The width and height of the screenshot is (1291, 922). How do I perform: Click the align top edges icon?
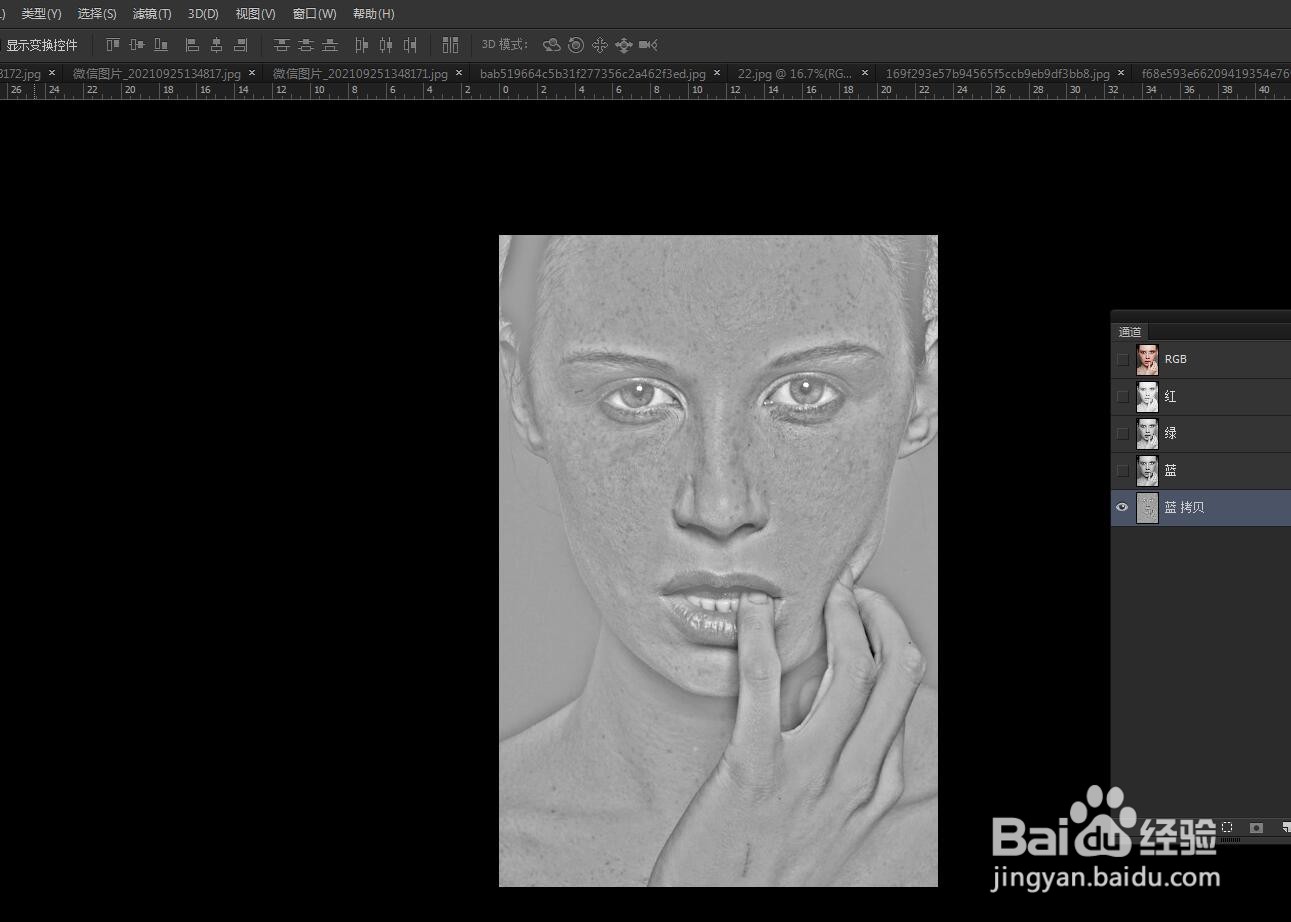coord(113,45)
